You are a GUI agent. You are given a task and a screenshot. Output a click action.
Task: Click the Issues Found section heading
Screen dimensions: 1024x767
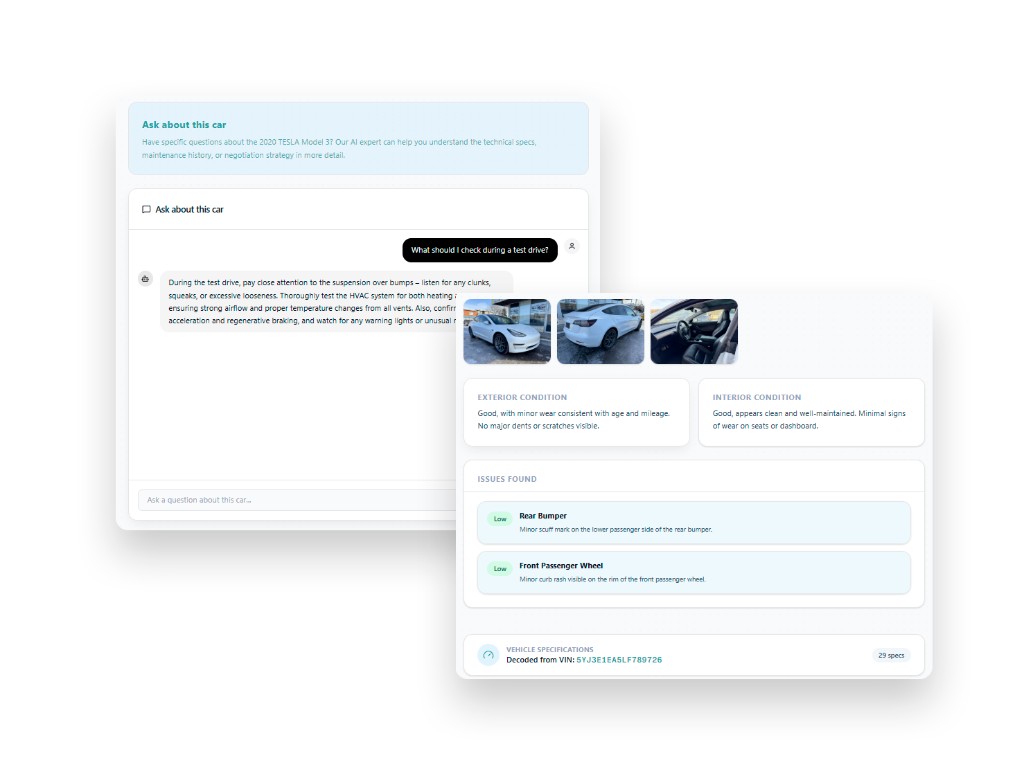pos(505,479)
